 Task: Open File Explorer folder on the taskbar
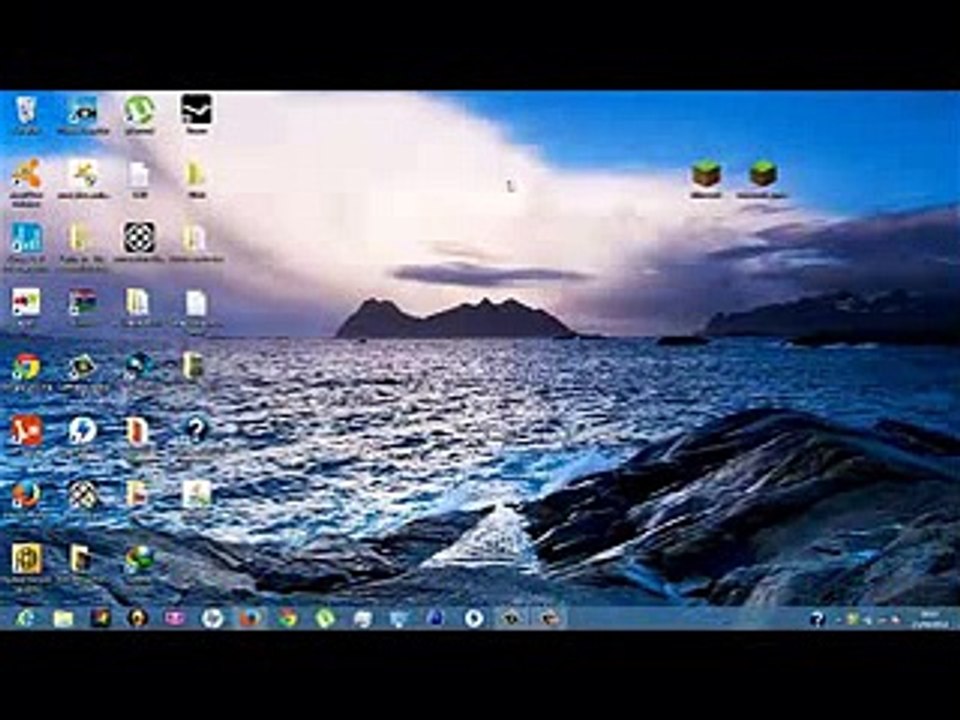(x=64, y=618)
